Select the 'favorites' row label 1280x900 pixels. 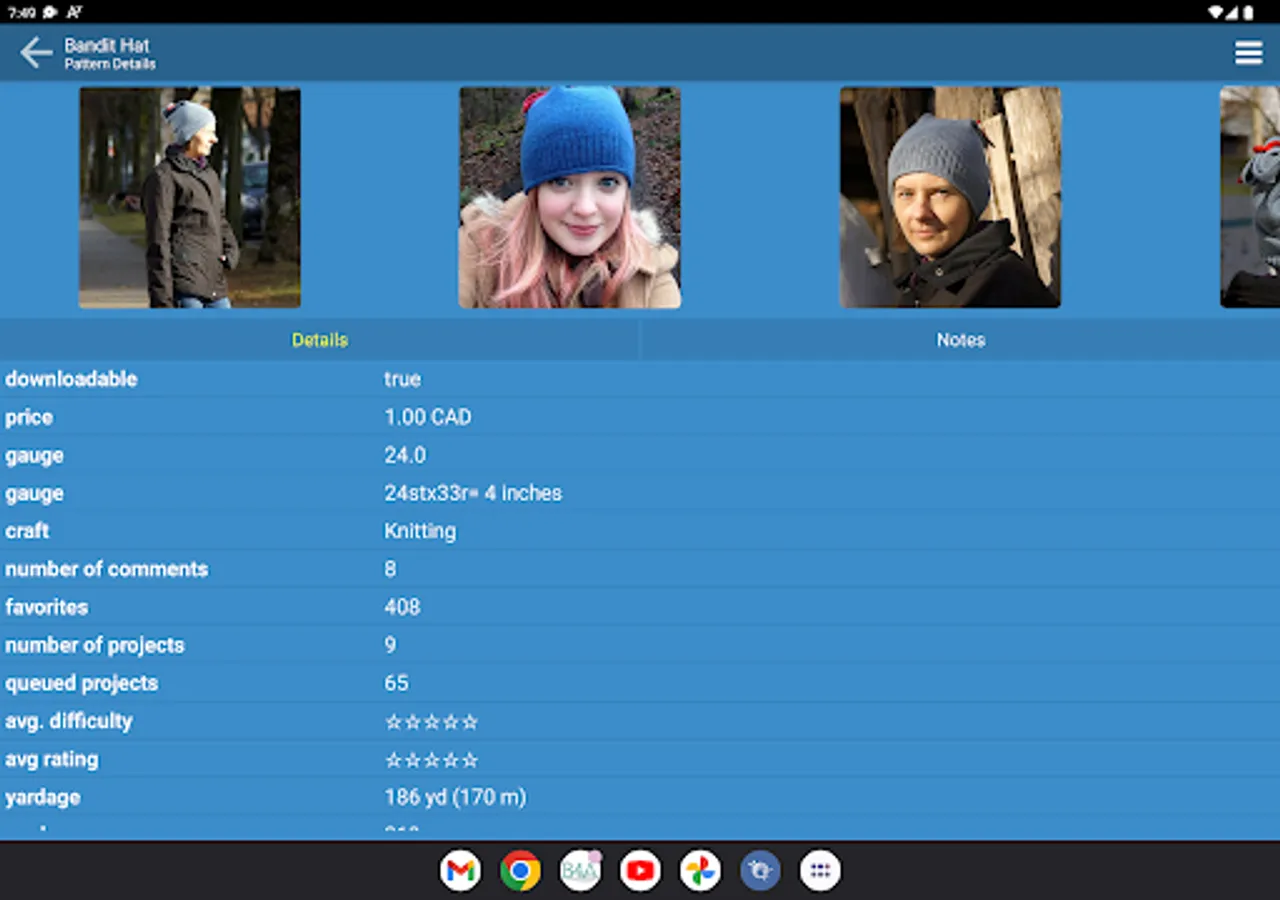pyautogui.click(x=46, y=607)
